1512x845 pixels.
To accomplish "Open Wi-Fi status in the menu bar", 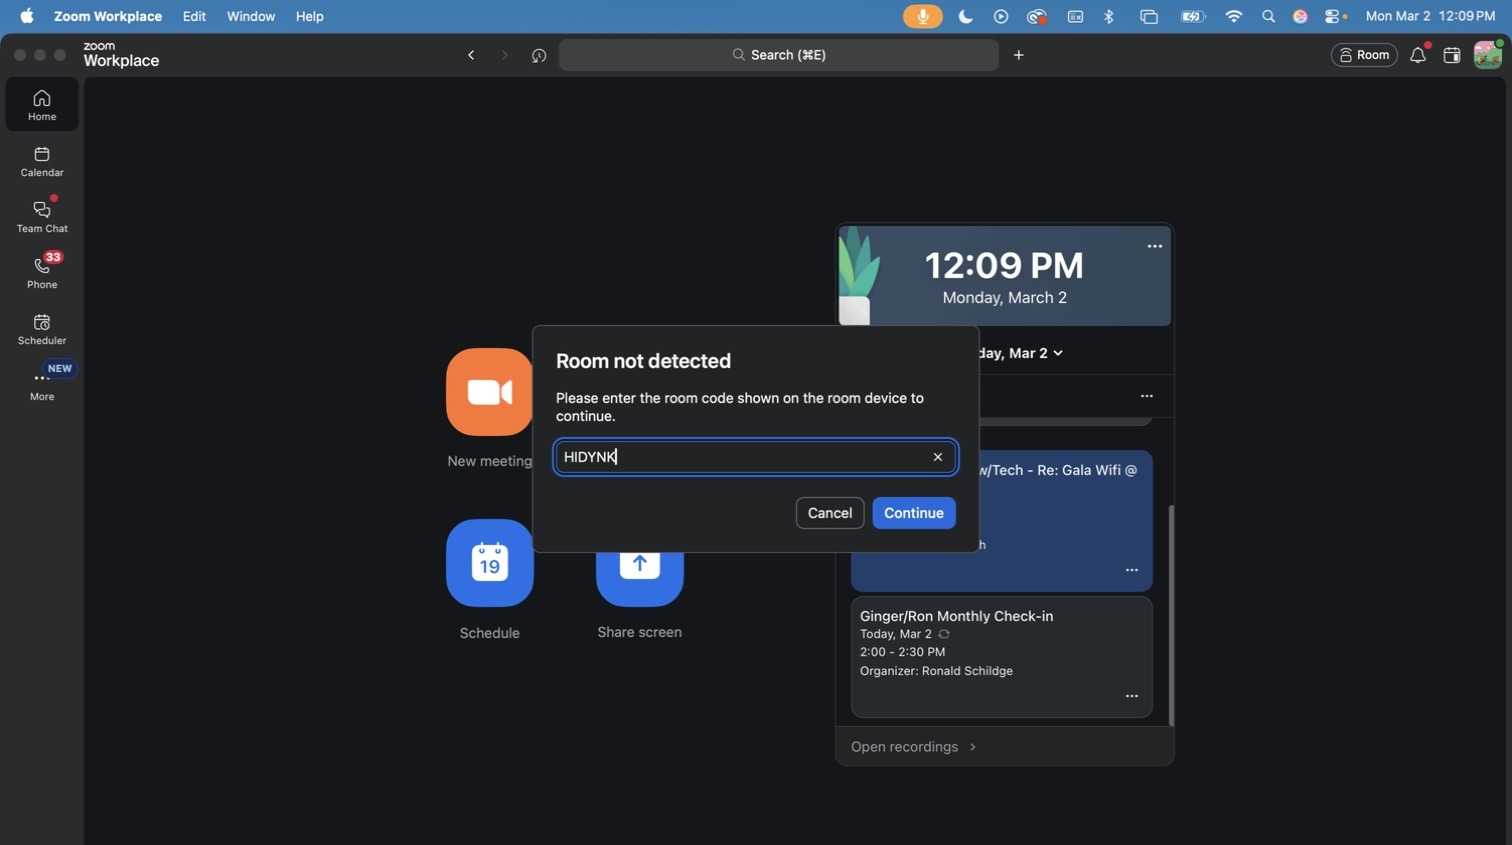I will [1234, 16].
